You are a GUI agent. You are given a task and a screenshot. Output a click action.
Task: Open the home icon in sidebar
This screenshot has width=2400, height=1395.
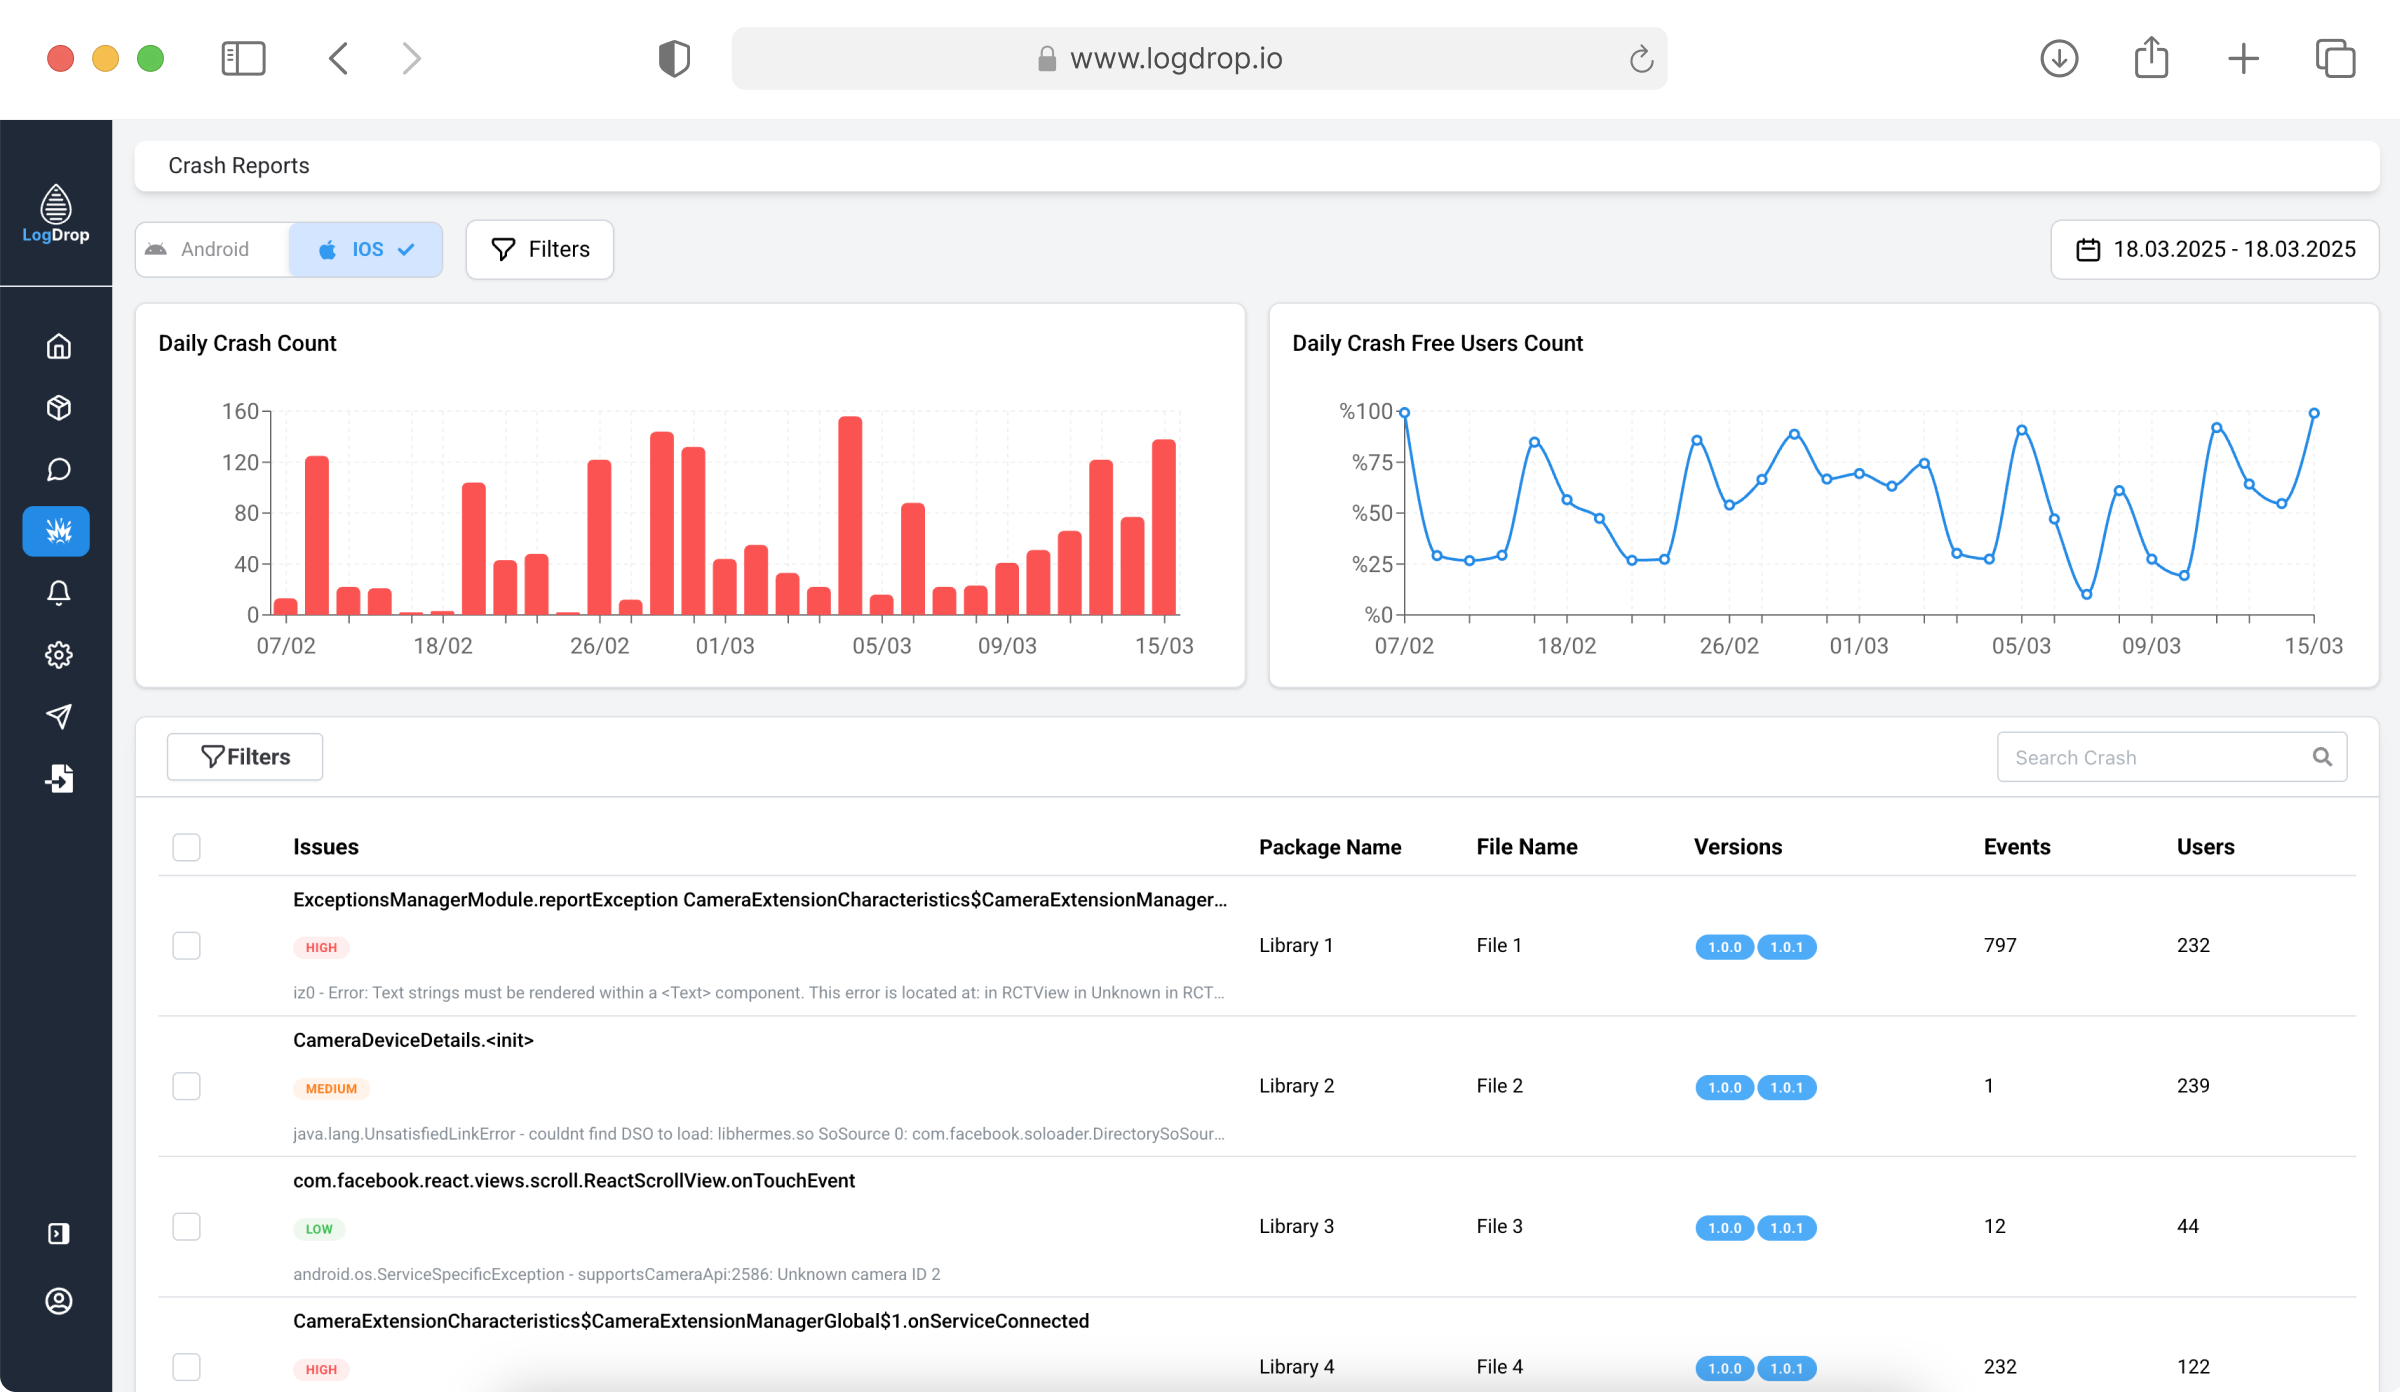tap(58, 347)
